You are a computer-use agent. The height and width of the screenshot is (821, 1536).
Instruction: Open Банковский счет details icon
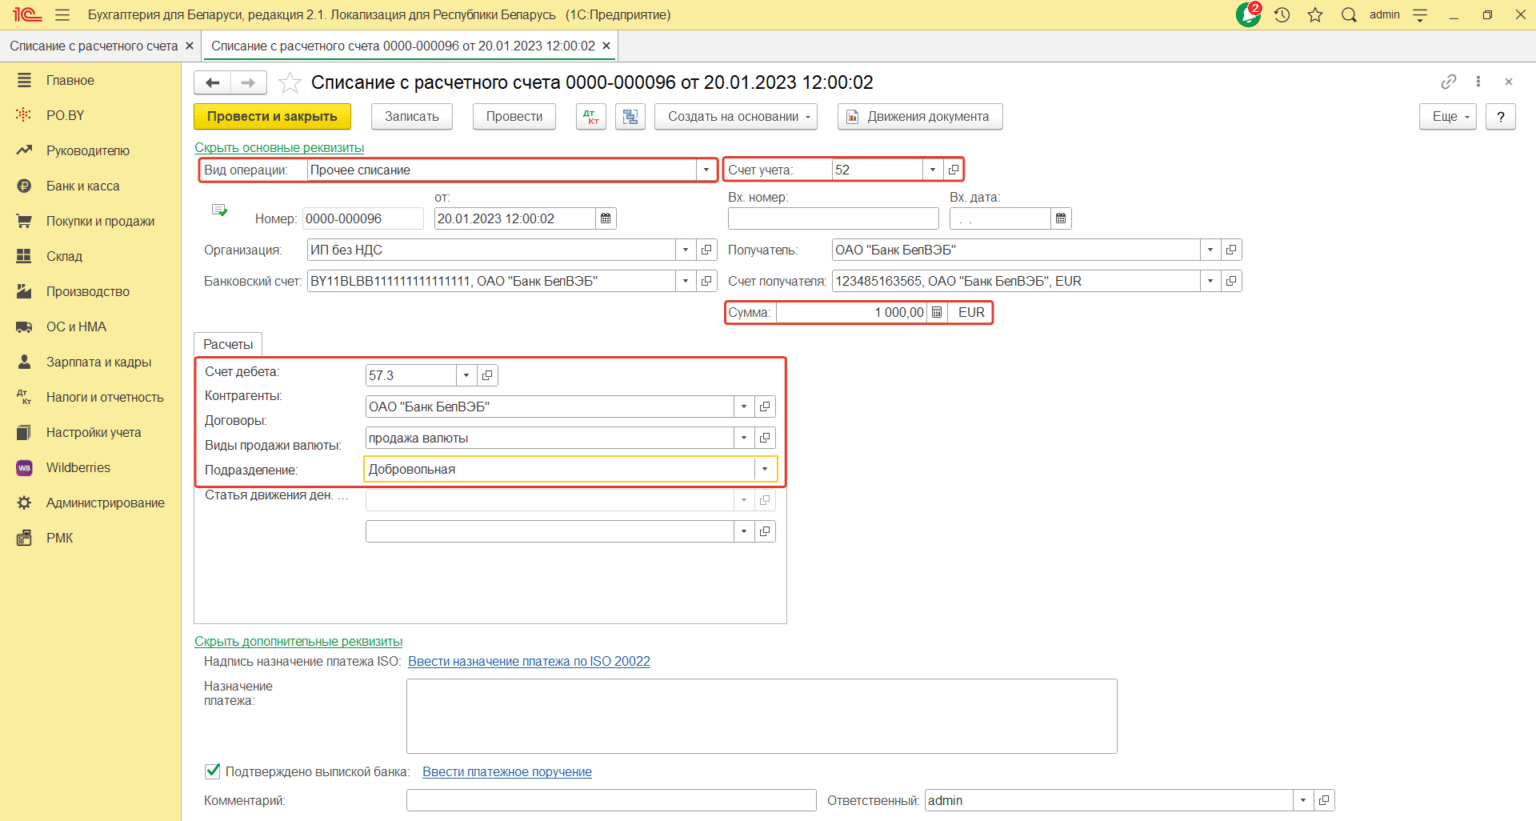tap(706, 282)
